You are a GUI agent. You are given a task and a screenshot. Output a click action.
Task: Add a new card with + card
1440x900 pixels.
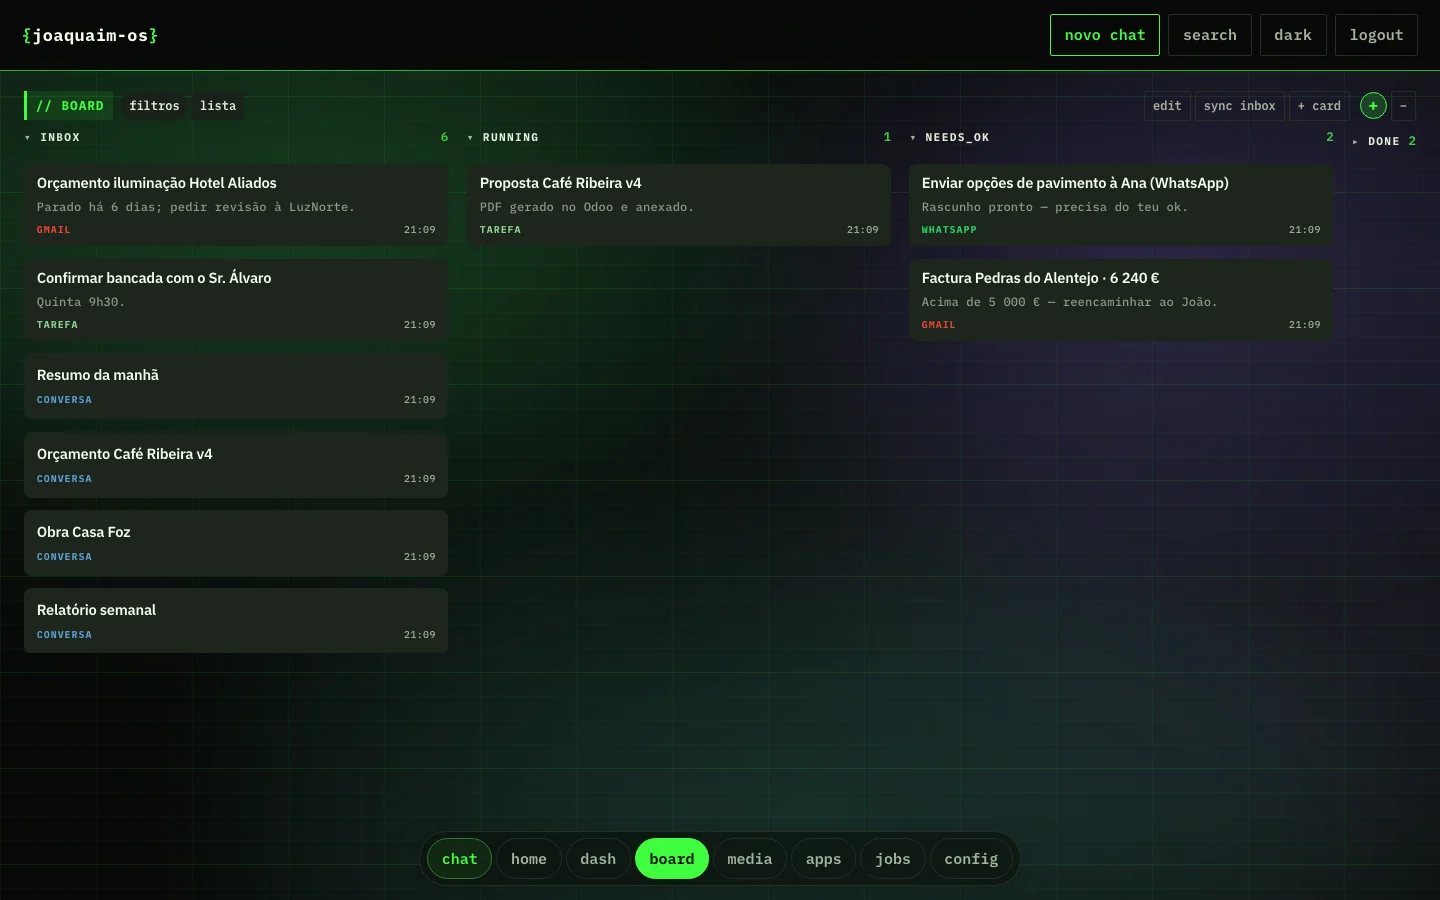[1319, 106]
